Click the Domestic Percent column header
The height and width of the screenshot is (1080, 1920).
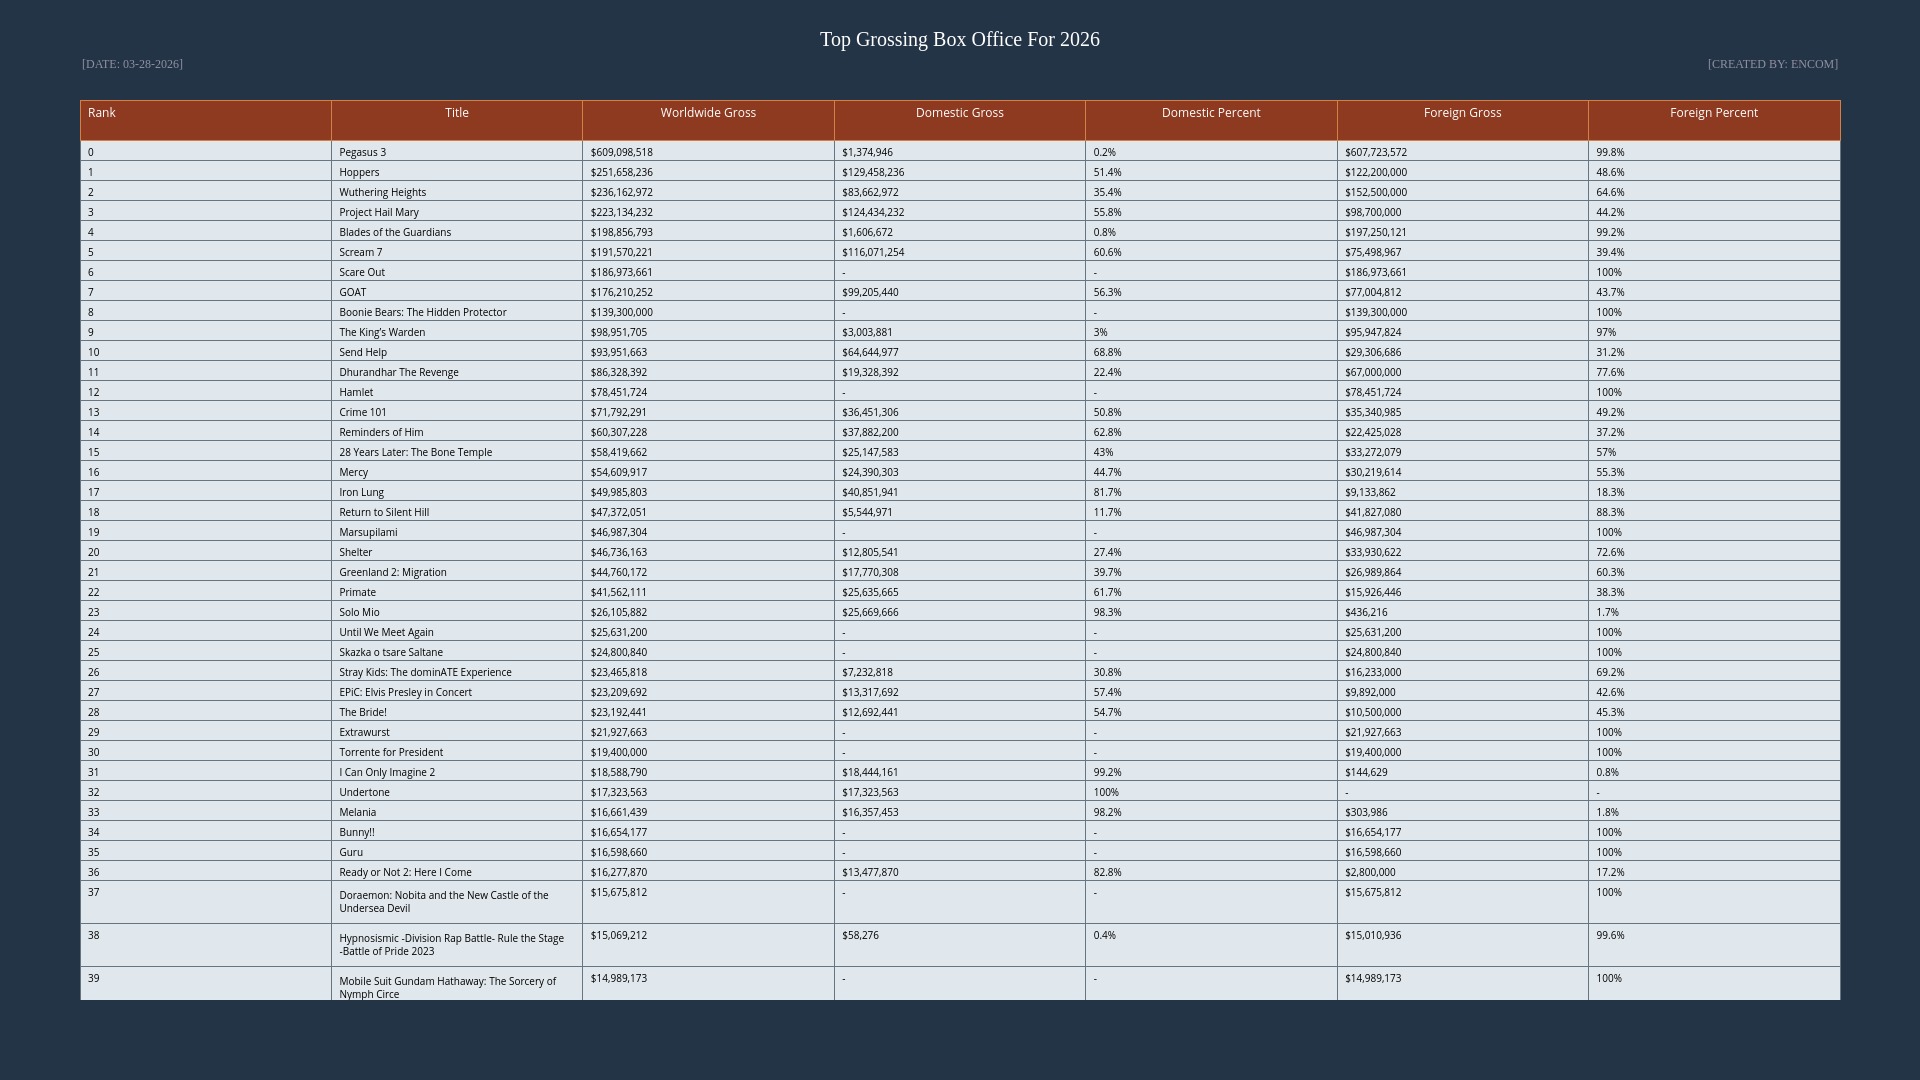(x=1211, y=113)
